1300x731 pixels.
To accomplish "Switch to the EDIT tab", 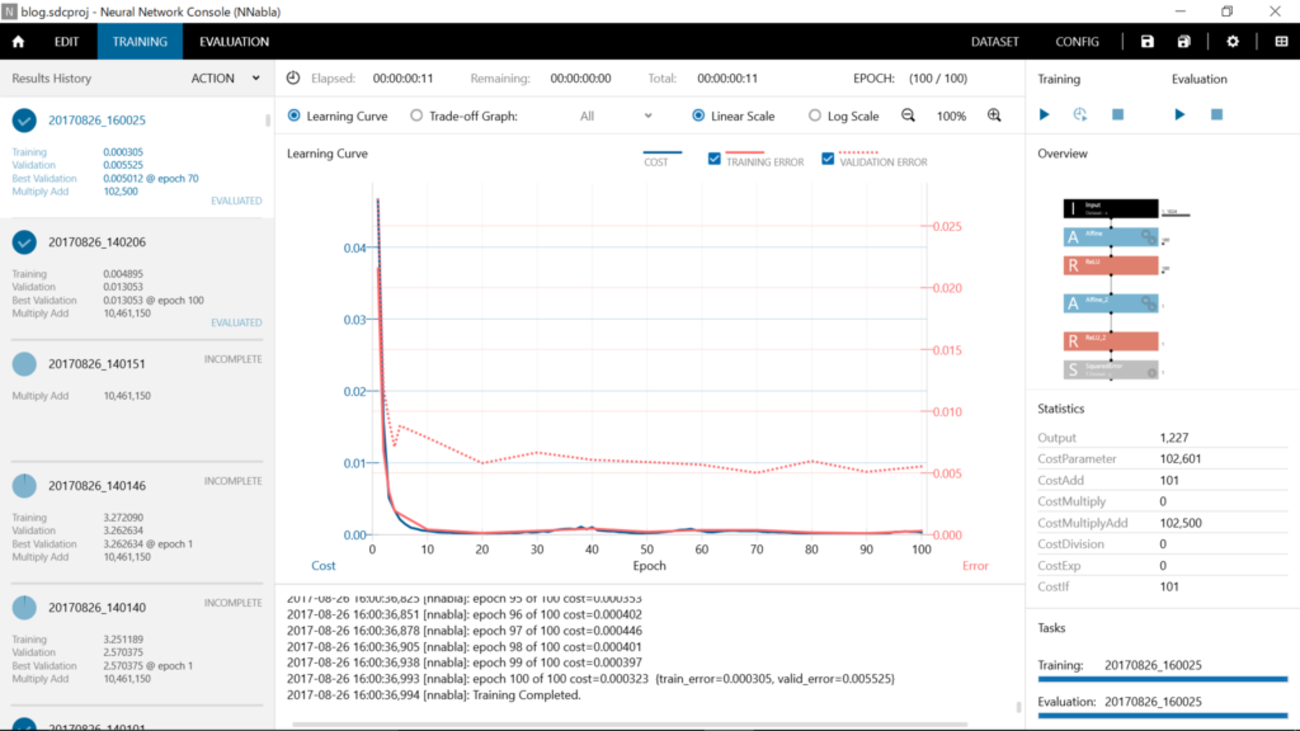I will click(x=66, y=42).
